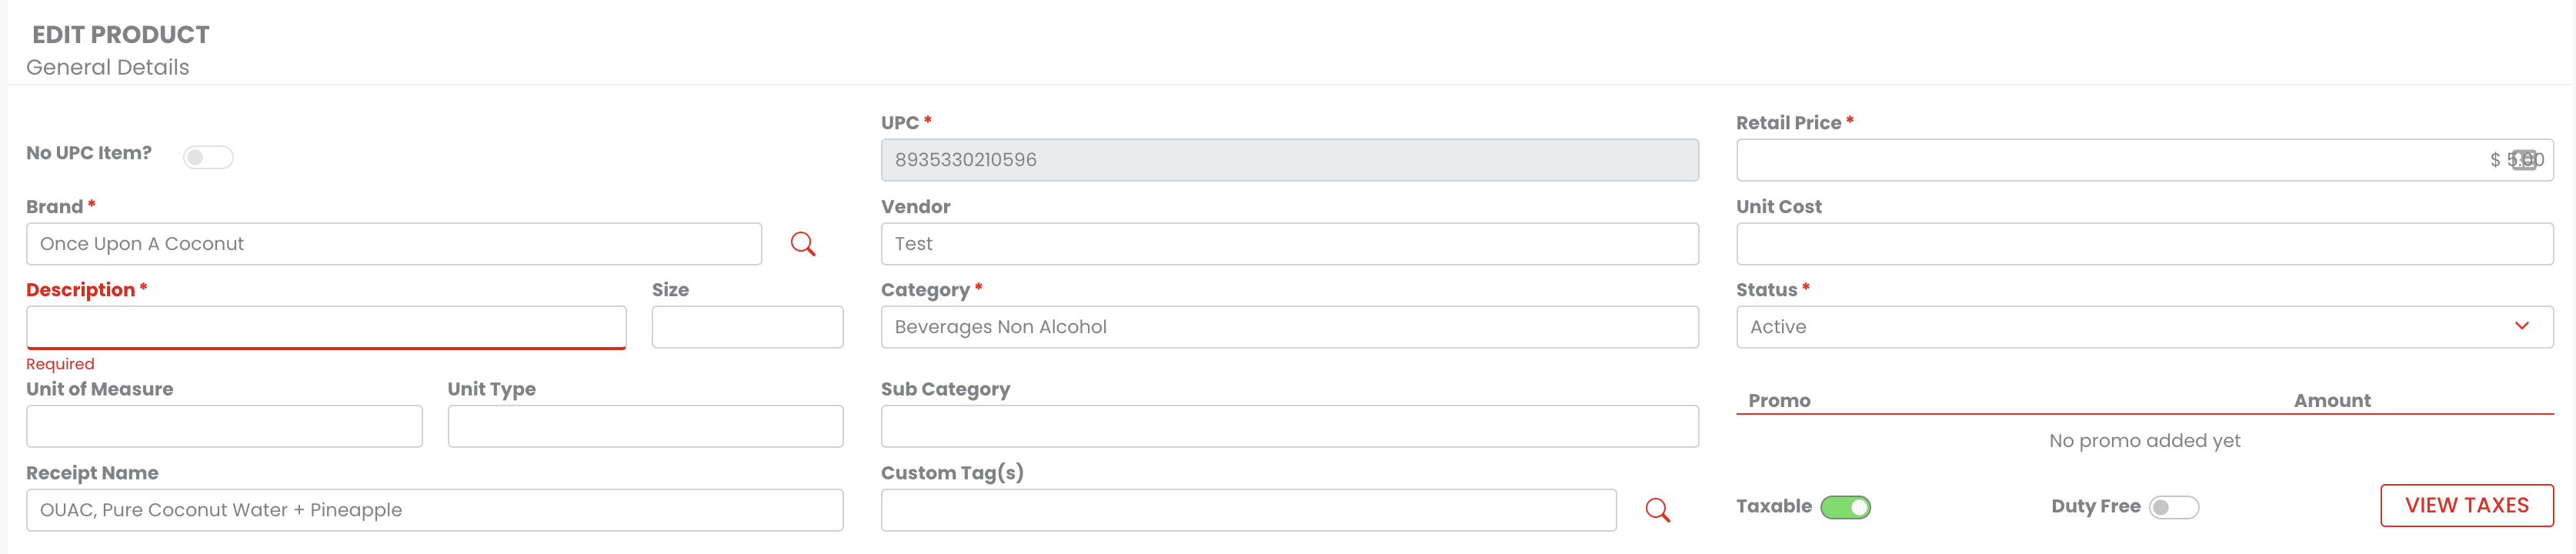This screenshot has width=2576, height=554.
Task: Select the Unit Type field
Action: 645,426
